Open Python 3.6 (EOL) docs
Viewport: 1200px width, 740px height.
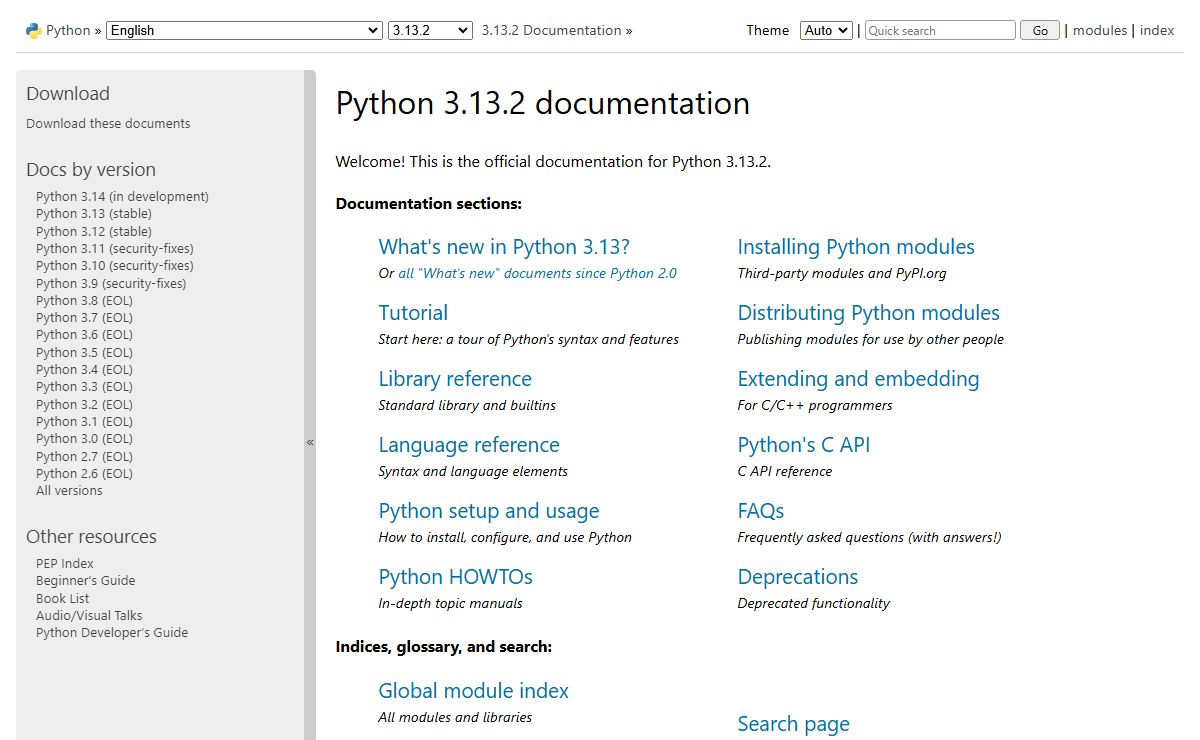[x=84, y=335]
